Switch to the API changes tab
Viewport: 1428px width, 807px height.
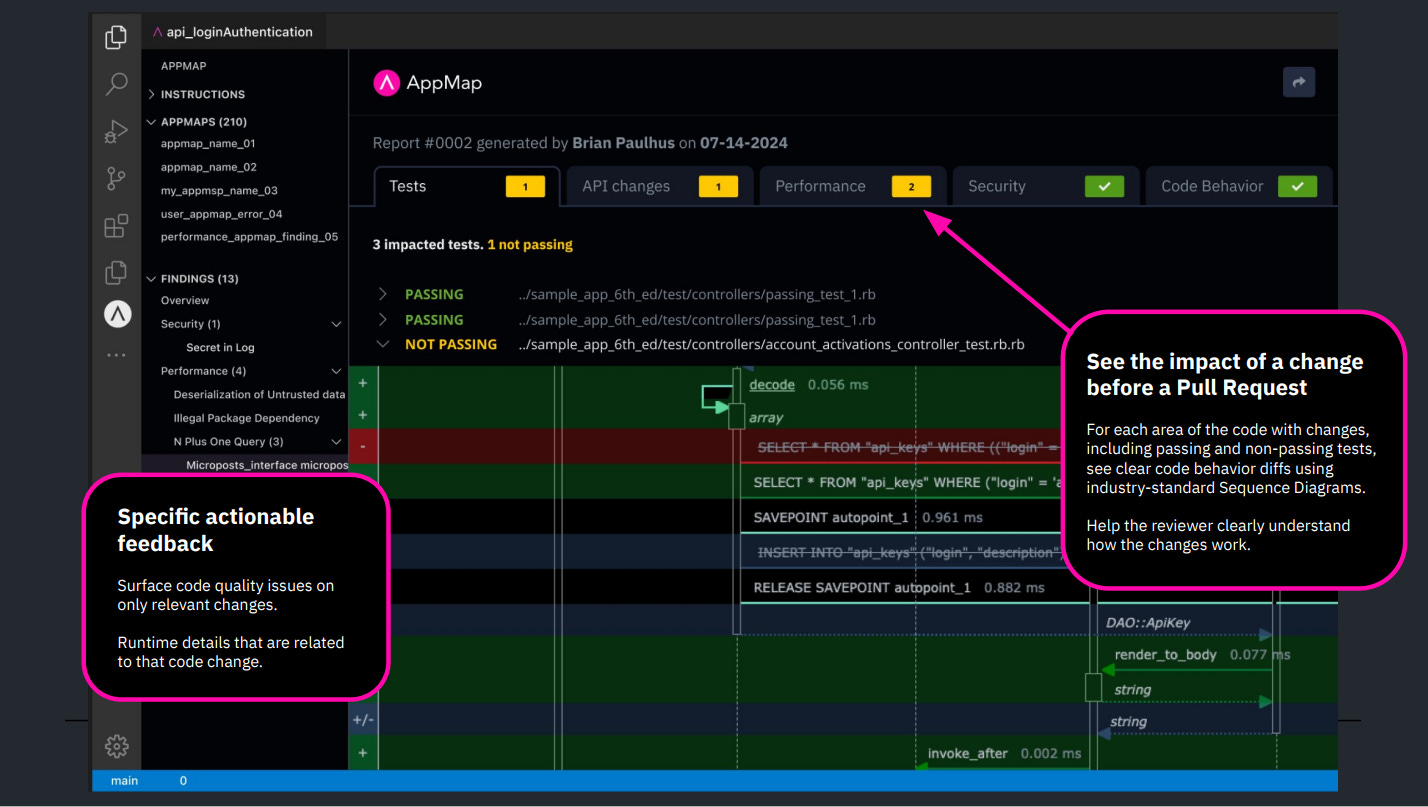tap(660, 186)
